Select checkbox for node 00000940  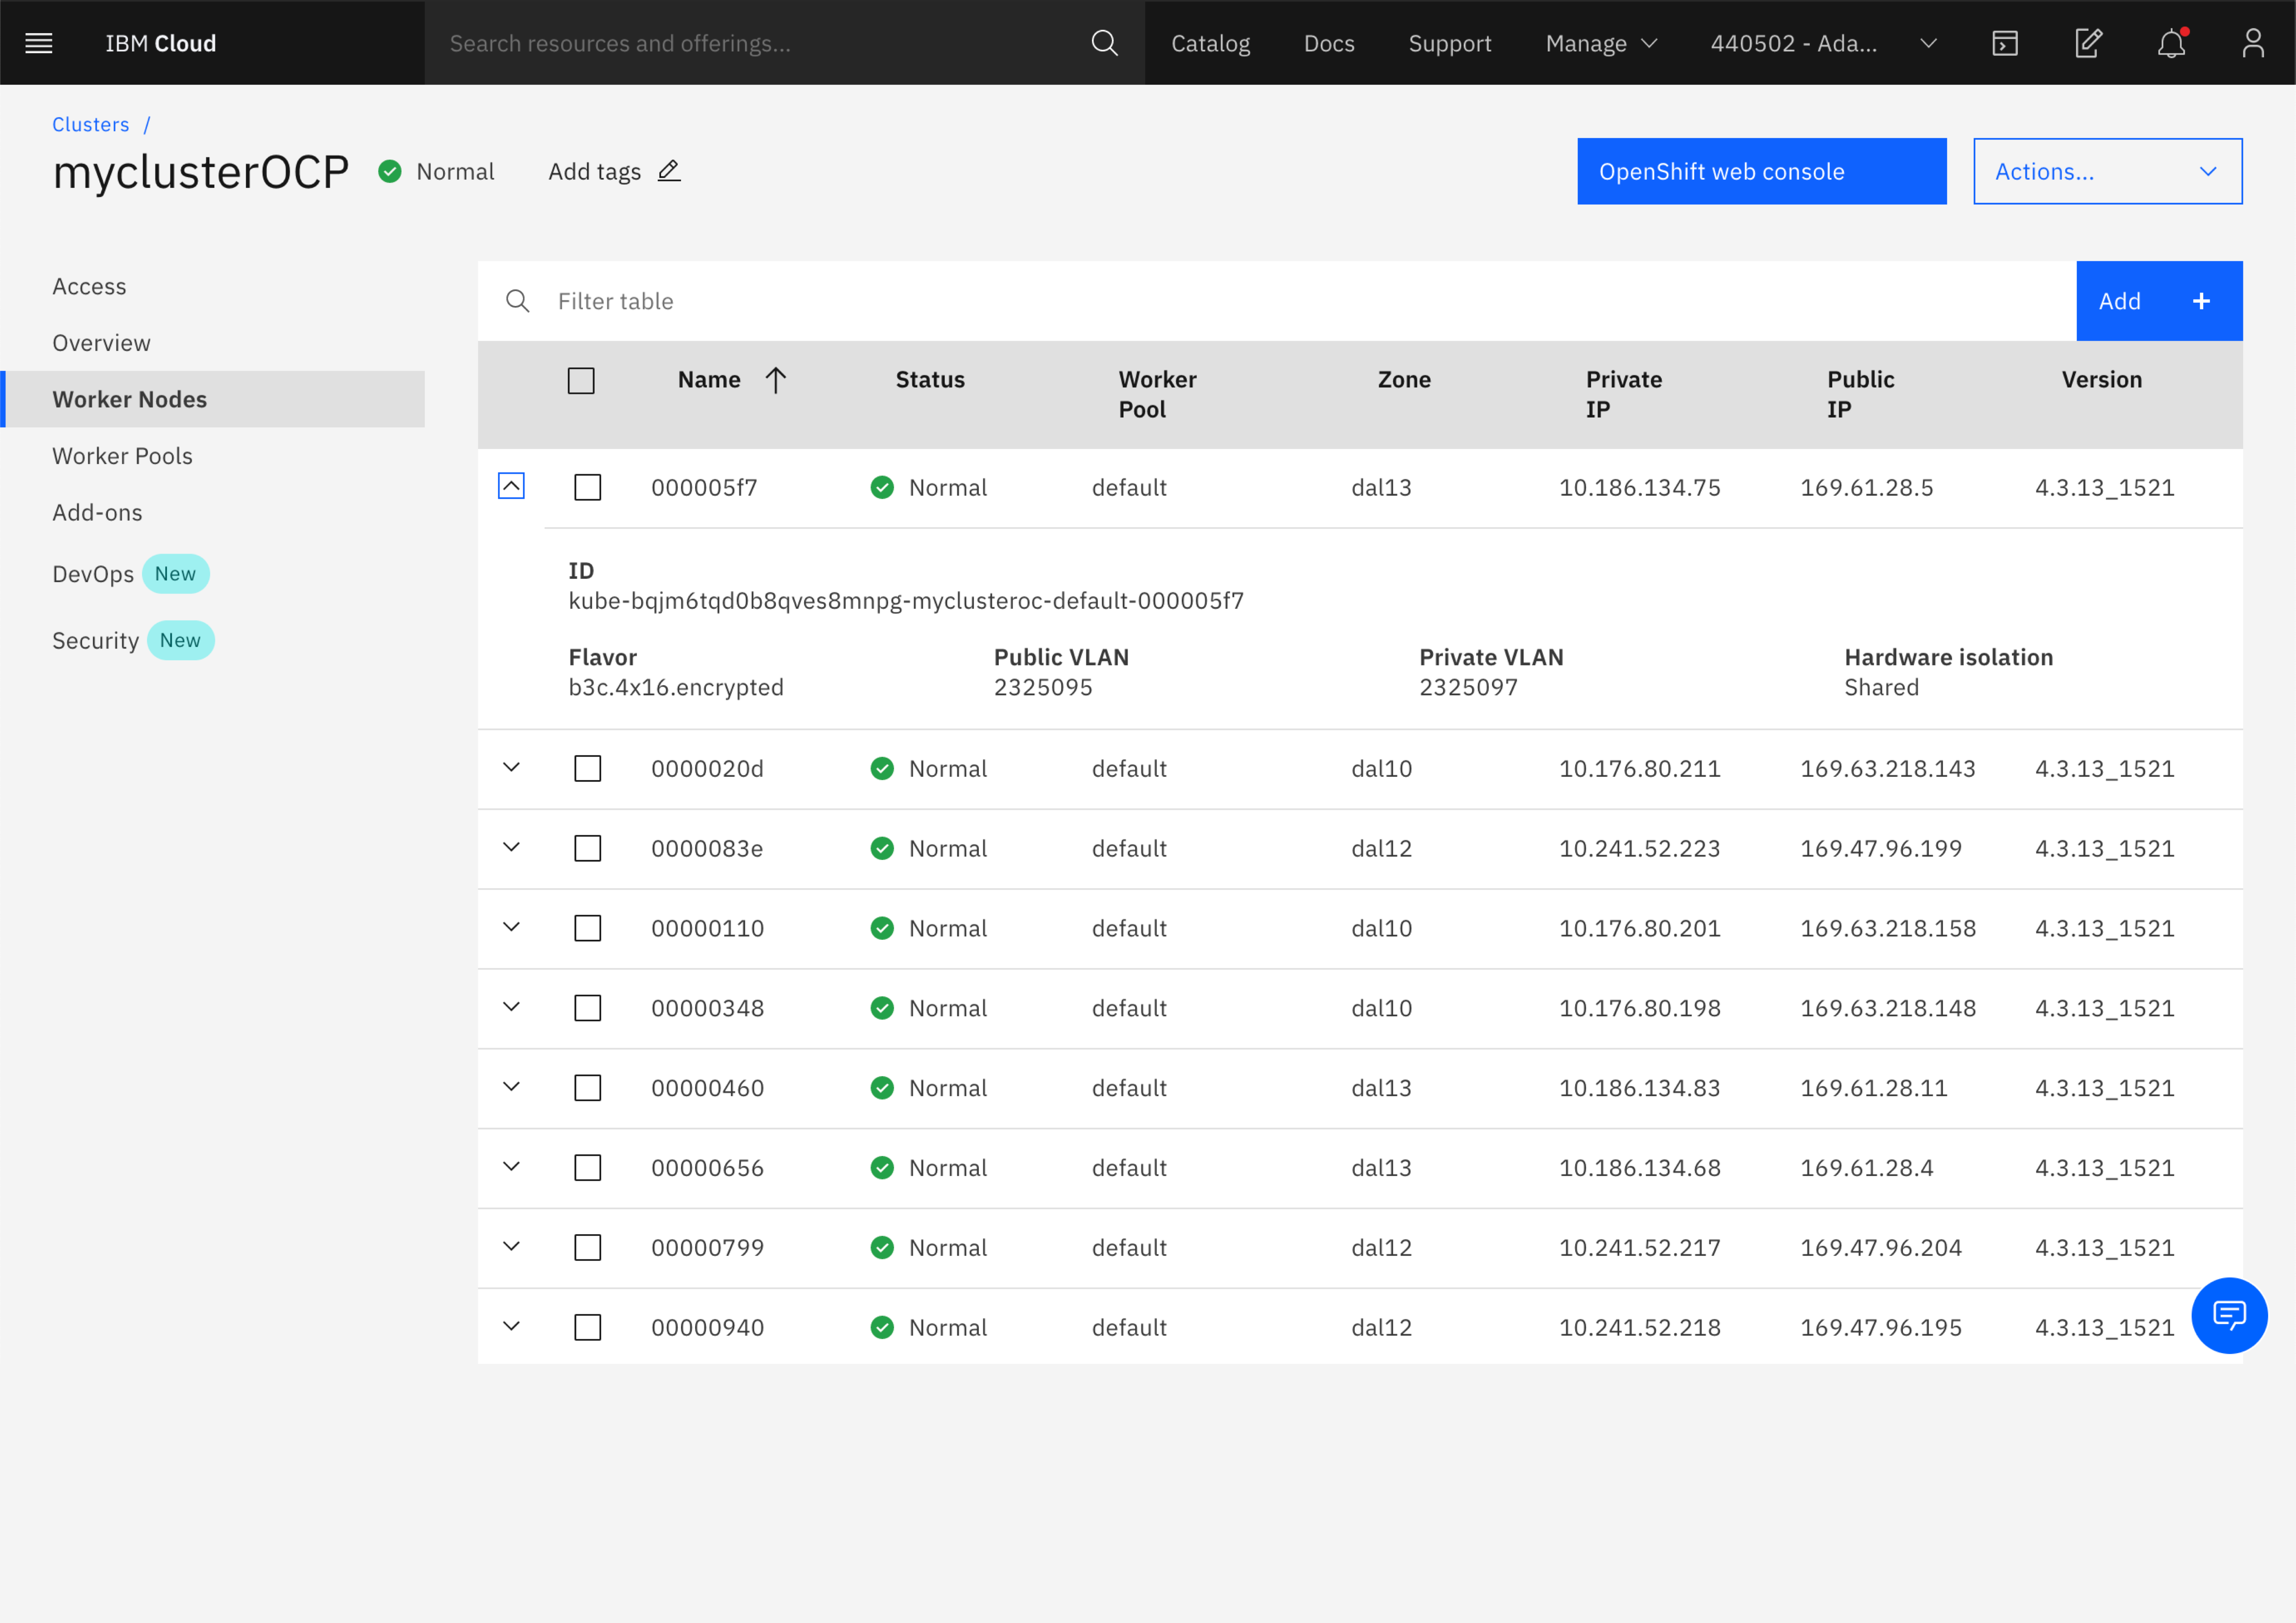588,1327
